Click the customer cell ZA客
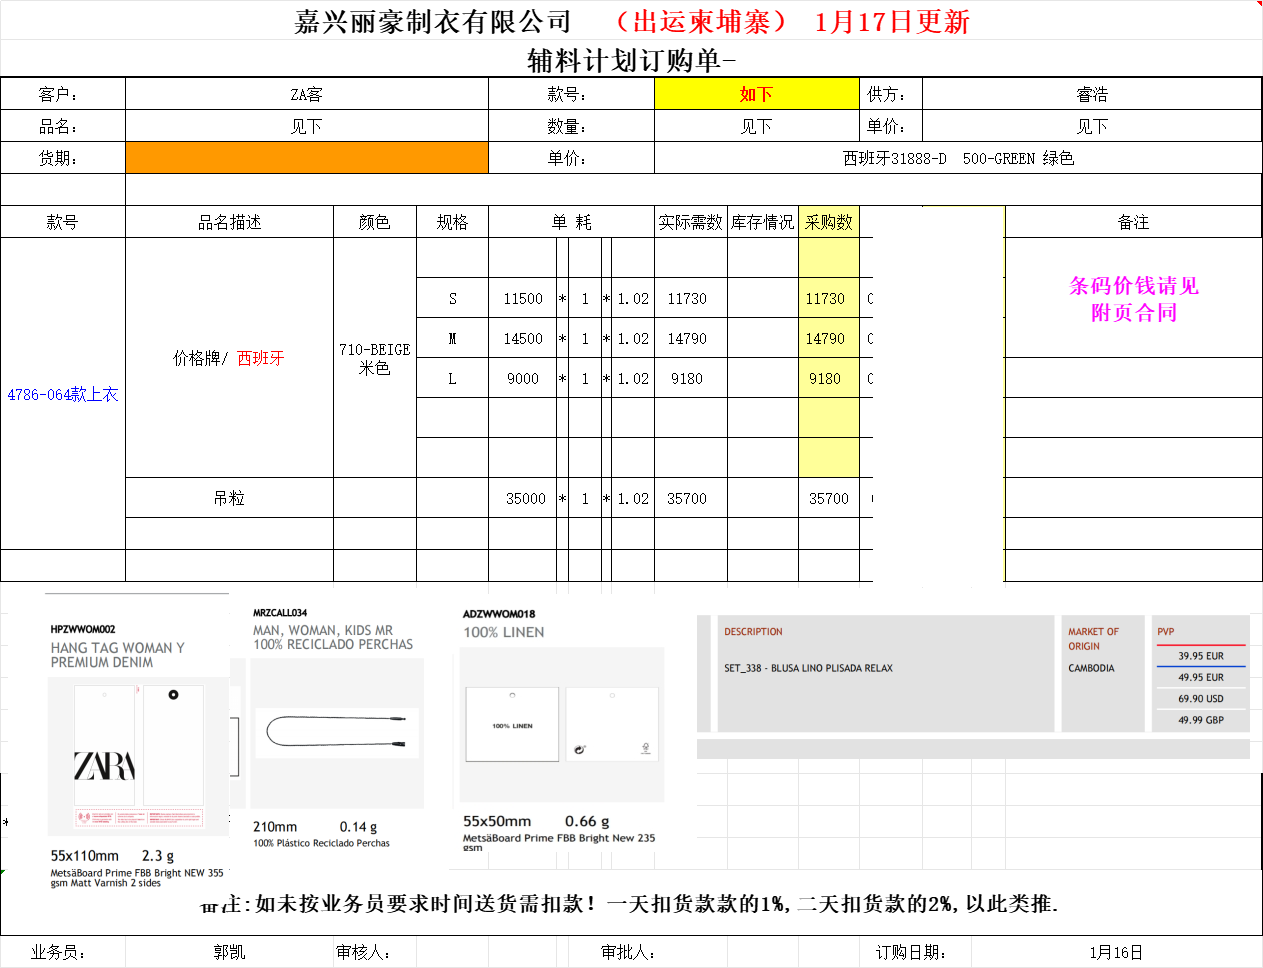1263x968 pixels. 306,94
